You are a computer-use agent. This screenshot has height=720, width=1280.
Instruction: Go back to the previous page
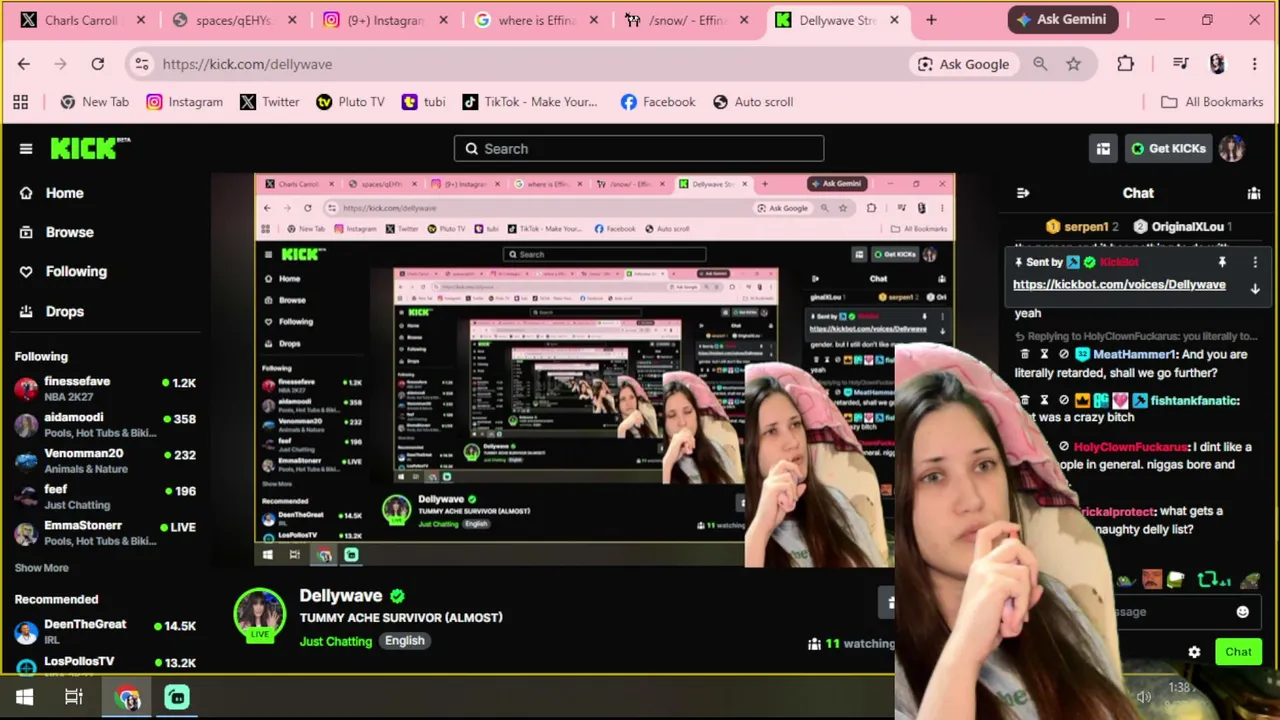coord(24,64)
